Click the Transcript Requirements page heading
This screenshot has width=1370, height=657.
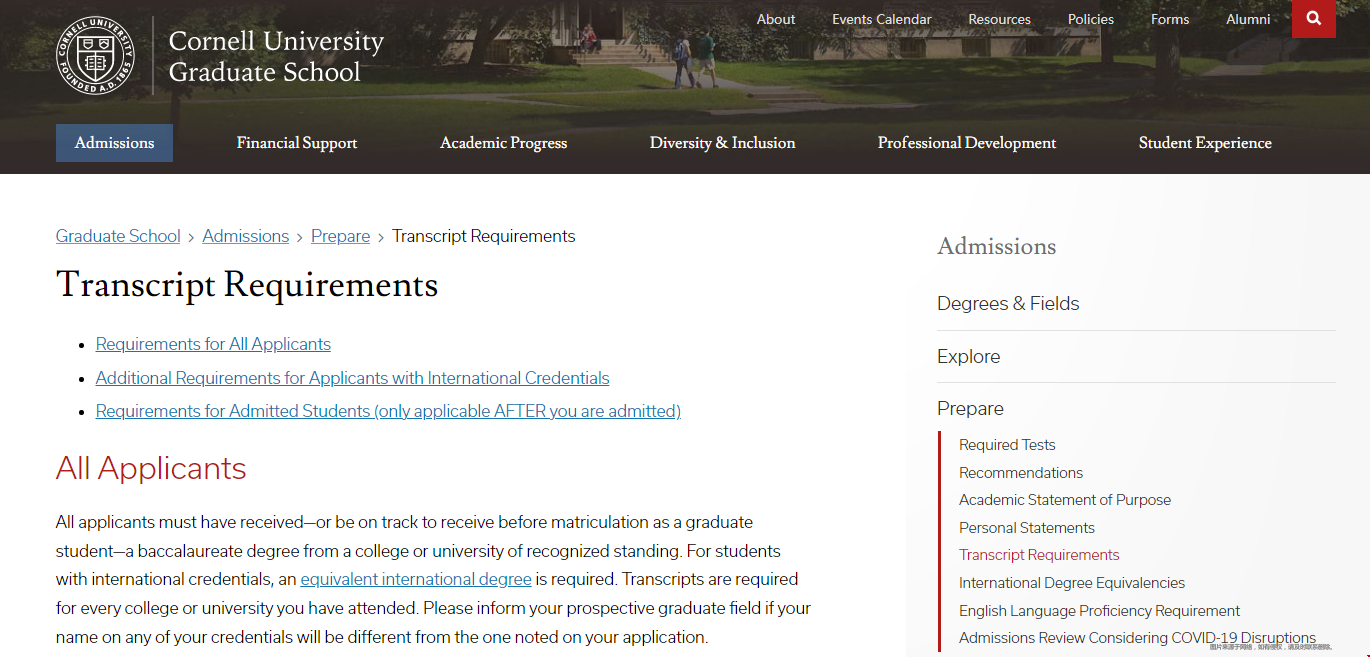point(247,286)
